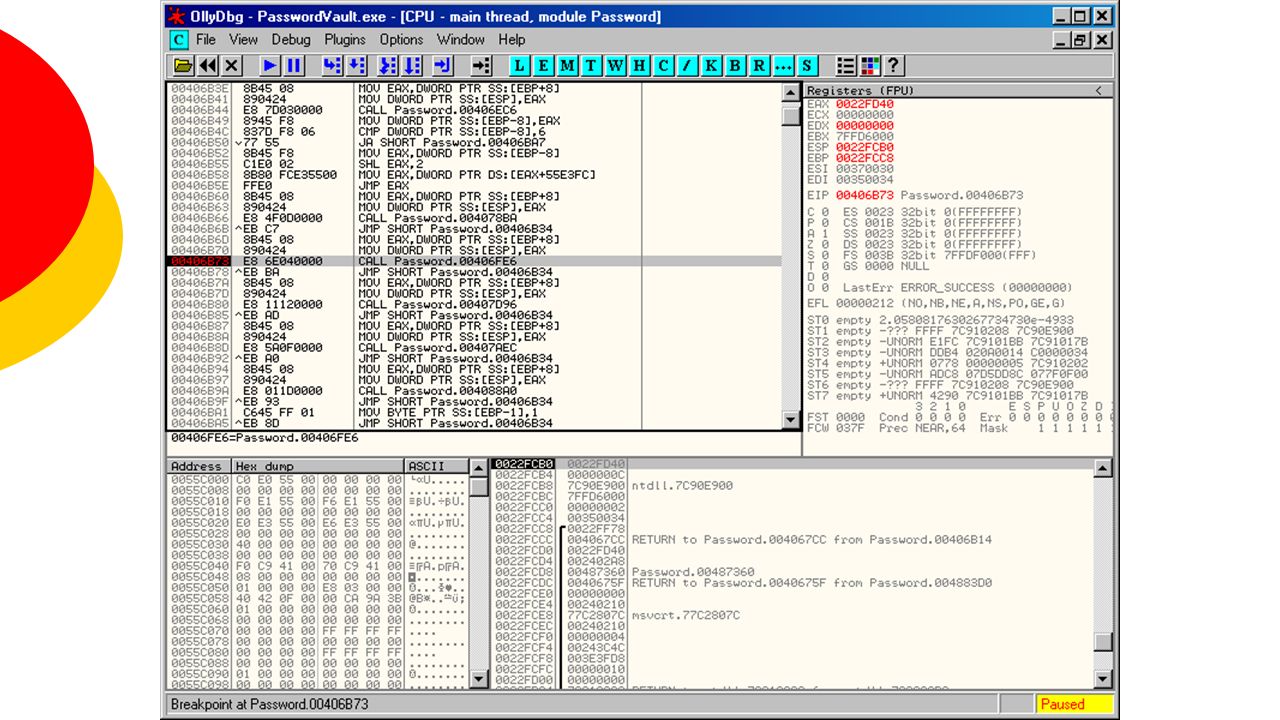This screenshot has height=720, width=1280.
Task: Click the CPU window C icon in menu bar
Action: 178,40
